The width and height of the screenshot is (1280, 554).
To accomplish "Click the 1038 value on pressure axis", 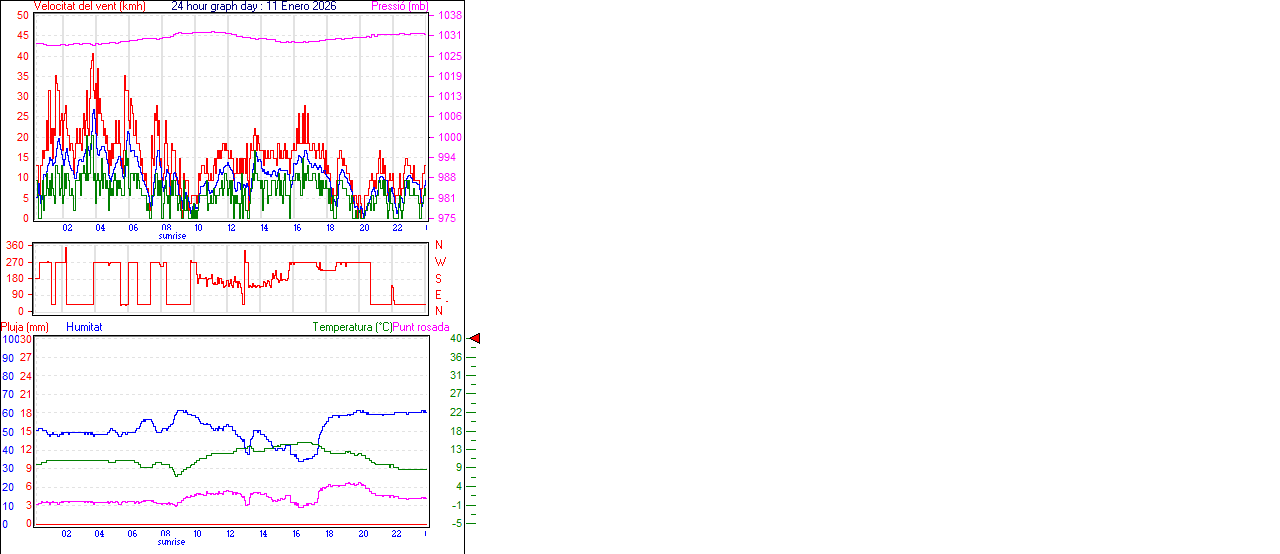I will click(x=449, y=16).
